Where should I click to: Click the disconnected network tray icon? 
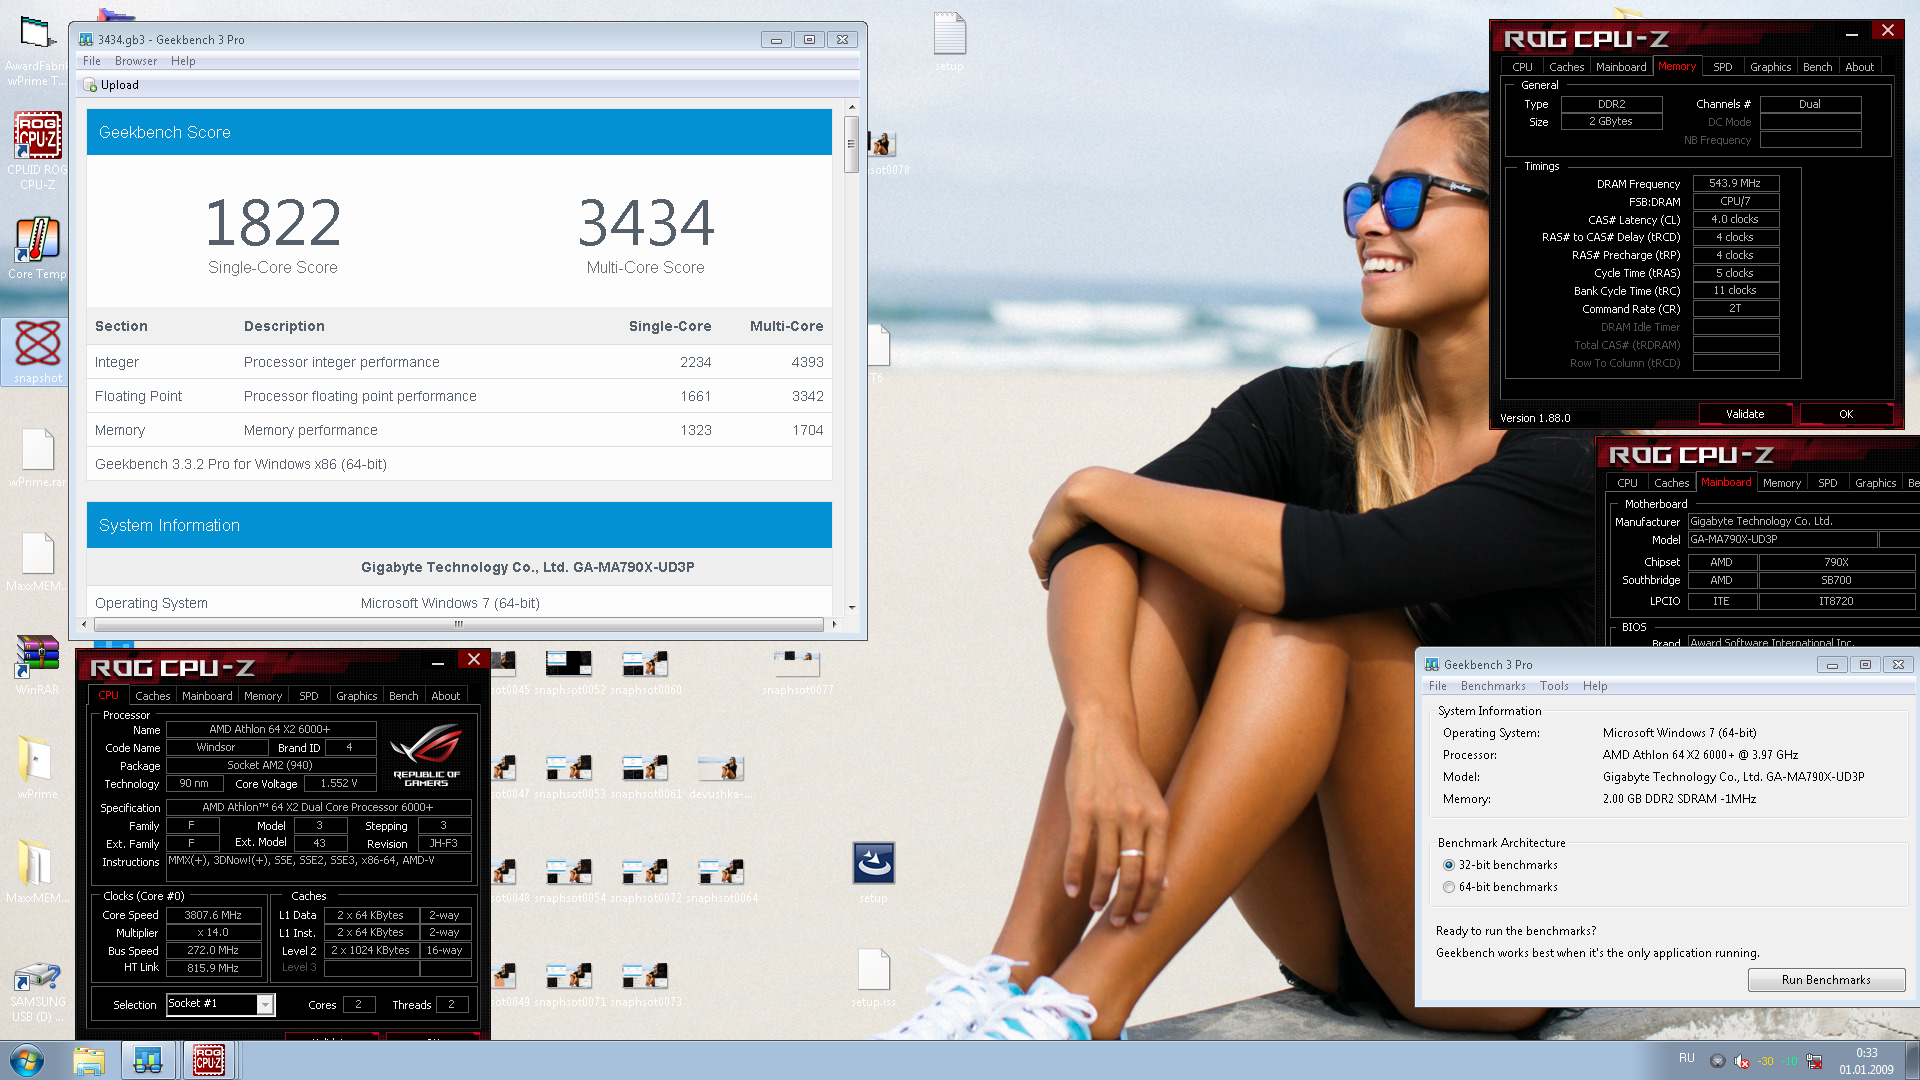coord(1814,1061)
